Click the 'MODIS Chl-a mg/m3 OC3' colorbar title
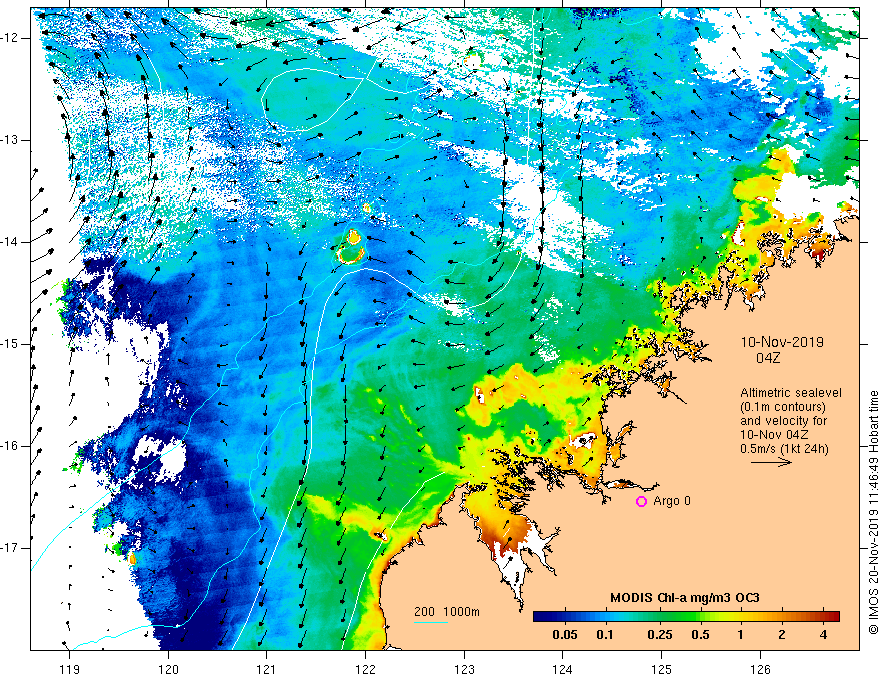 pos(685,598)
